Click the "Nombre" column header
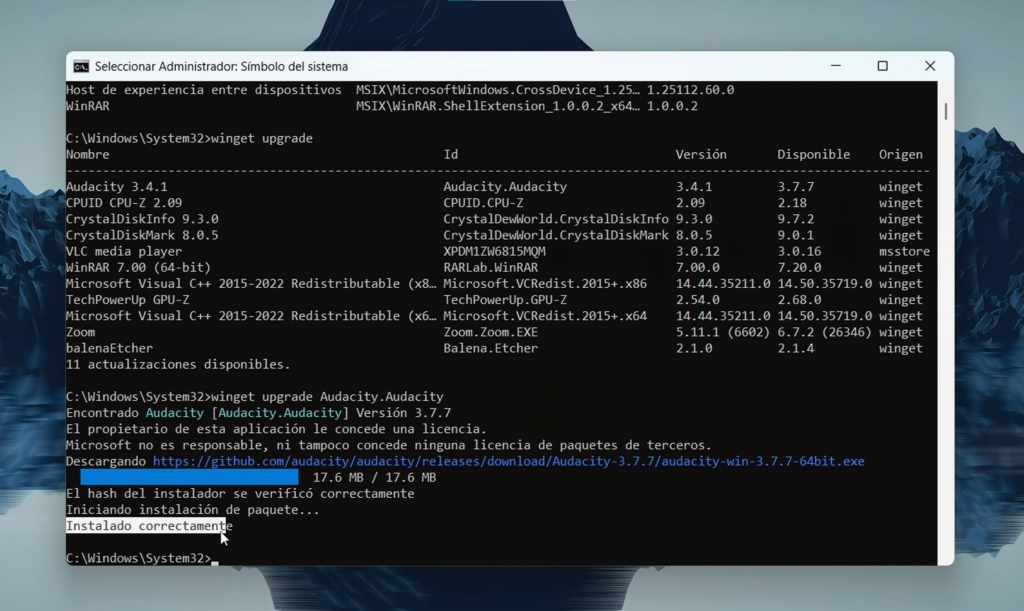This screenshot has height=611, width=1024. 88,155
